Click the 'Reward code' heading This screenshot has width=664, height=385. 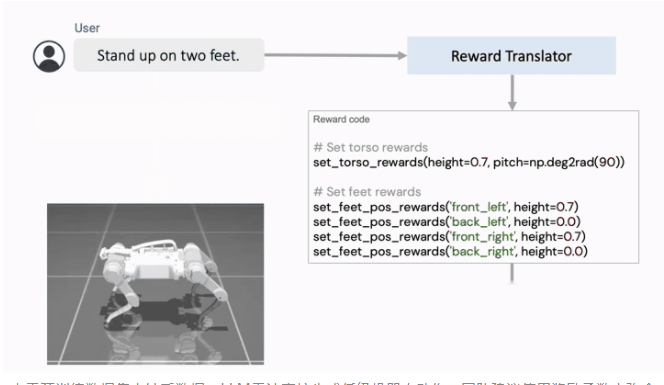[x=341, y=119]
